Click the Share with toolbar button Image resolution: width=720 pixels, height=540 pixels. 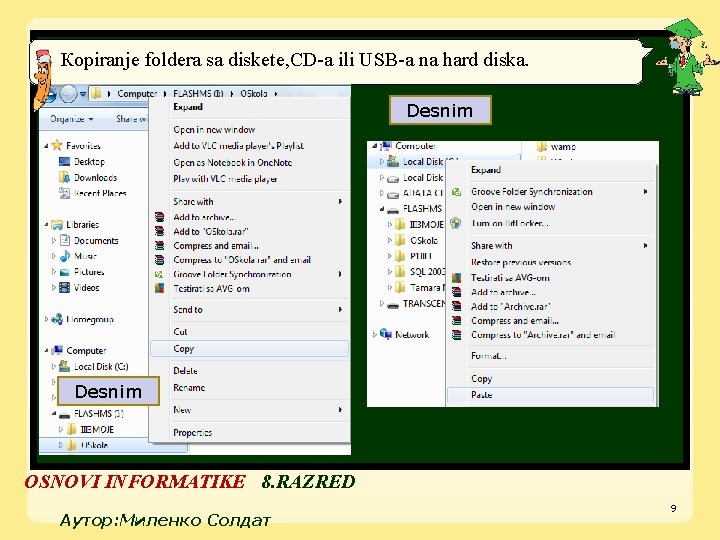click(131, 119)
